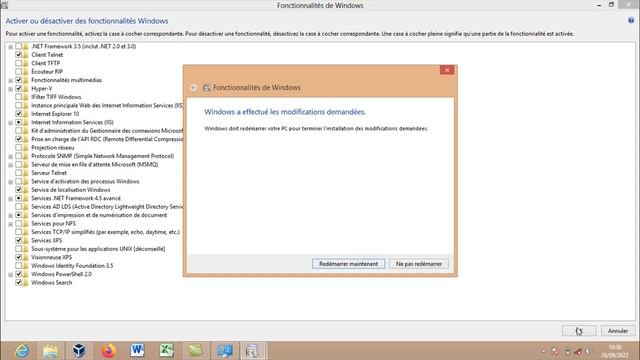Close the restart dialog with the red X

(447, 70)
